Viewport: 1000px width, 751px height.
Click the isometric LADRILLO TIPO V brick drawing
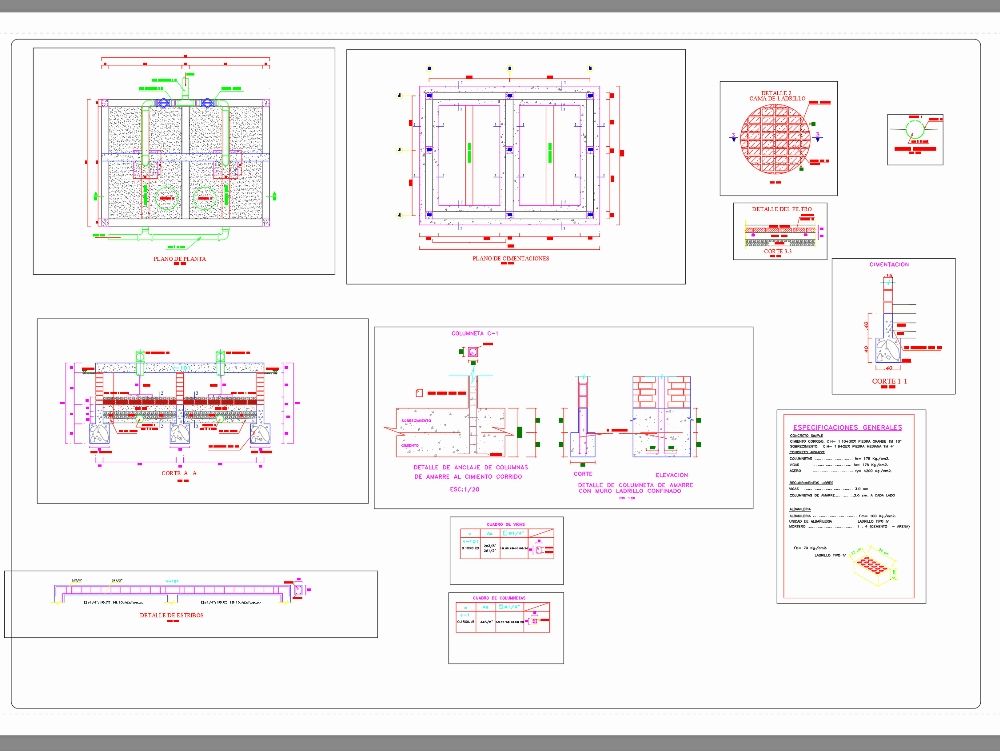pyautogui.click(x=872, y=565)
